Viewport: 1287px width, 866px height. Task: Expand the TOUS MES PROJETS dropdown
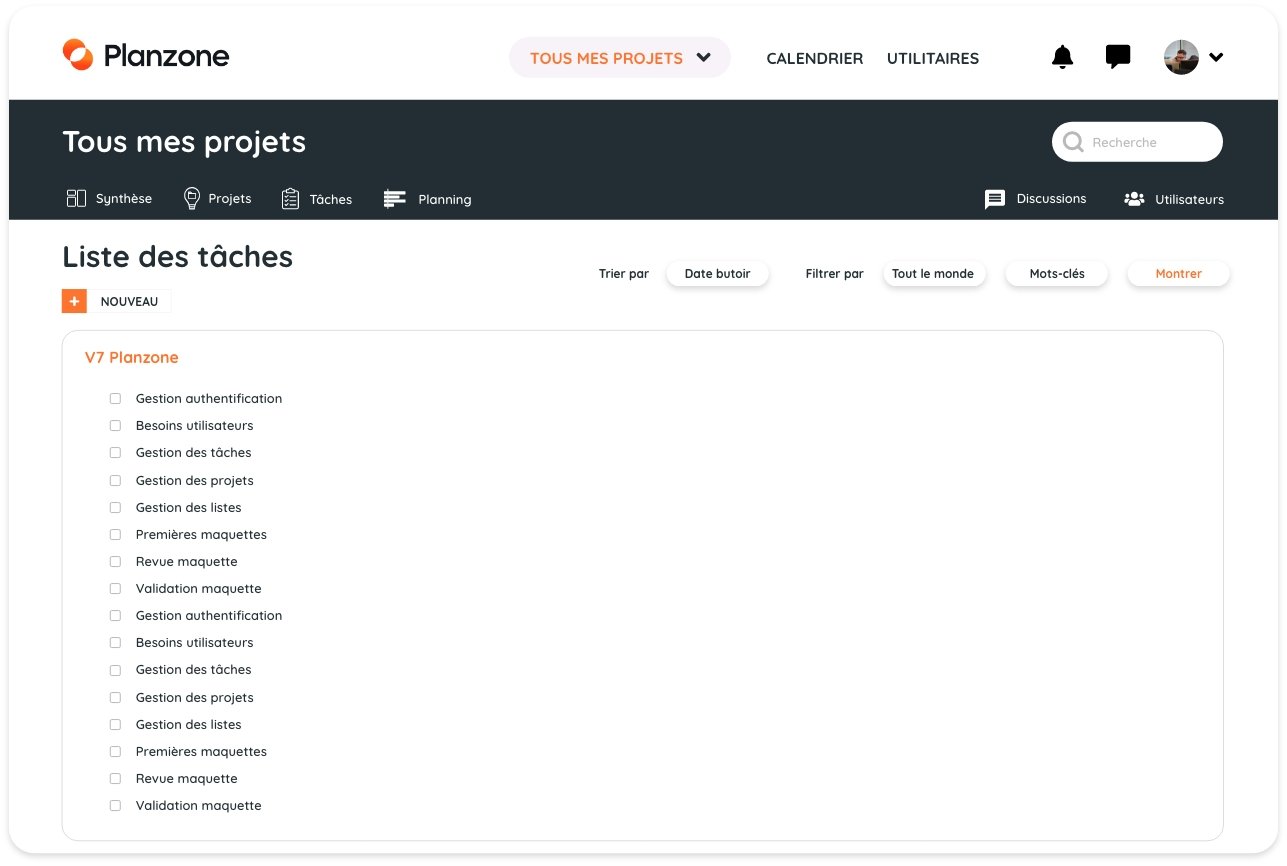(620, 58)
